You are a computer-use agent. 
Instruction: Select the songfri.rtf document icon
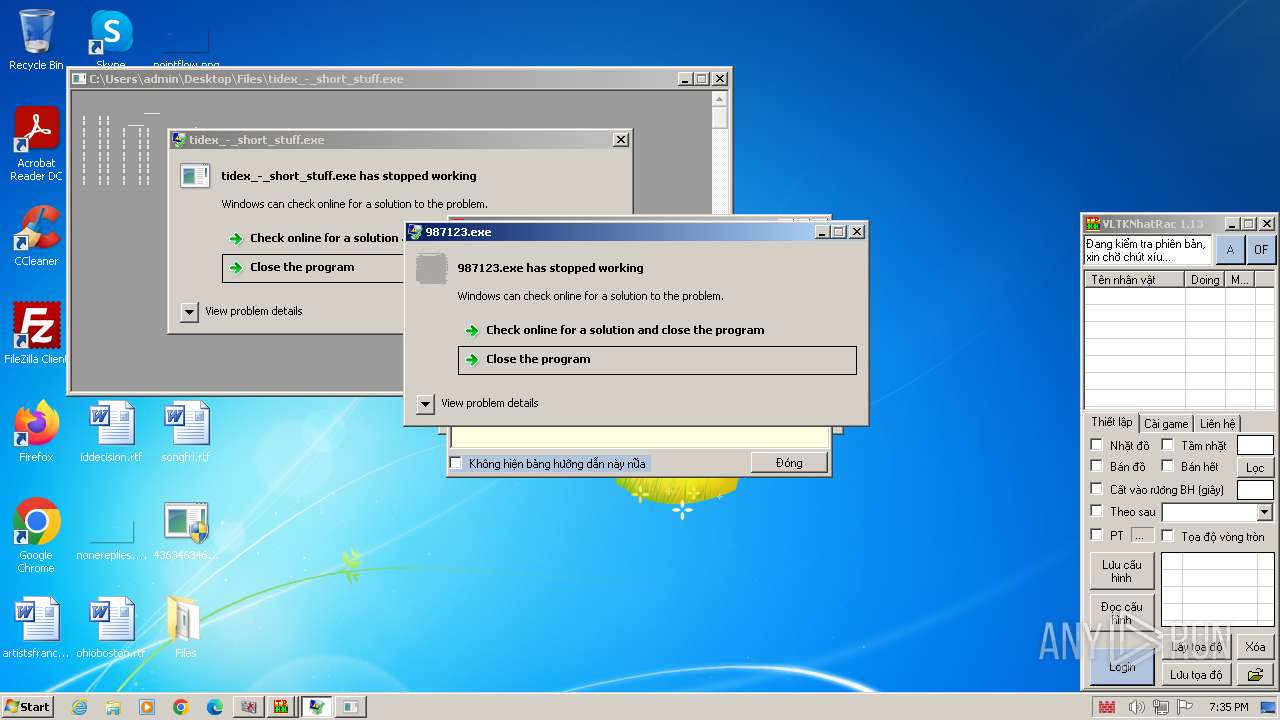186,432
